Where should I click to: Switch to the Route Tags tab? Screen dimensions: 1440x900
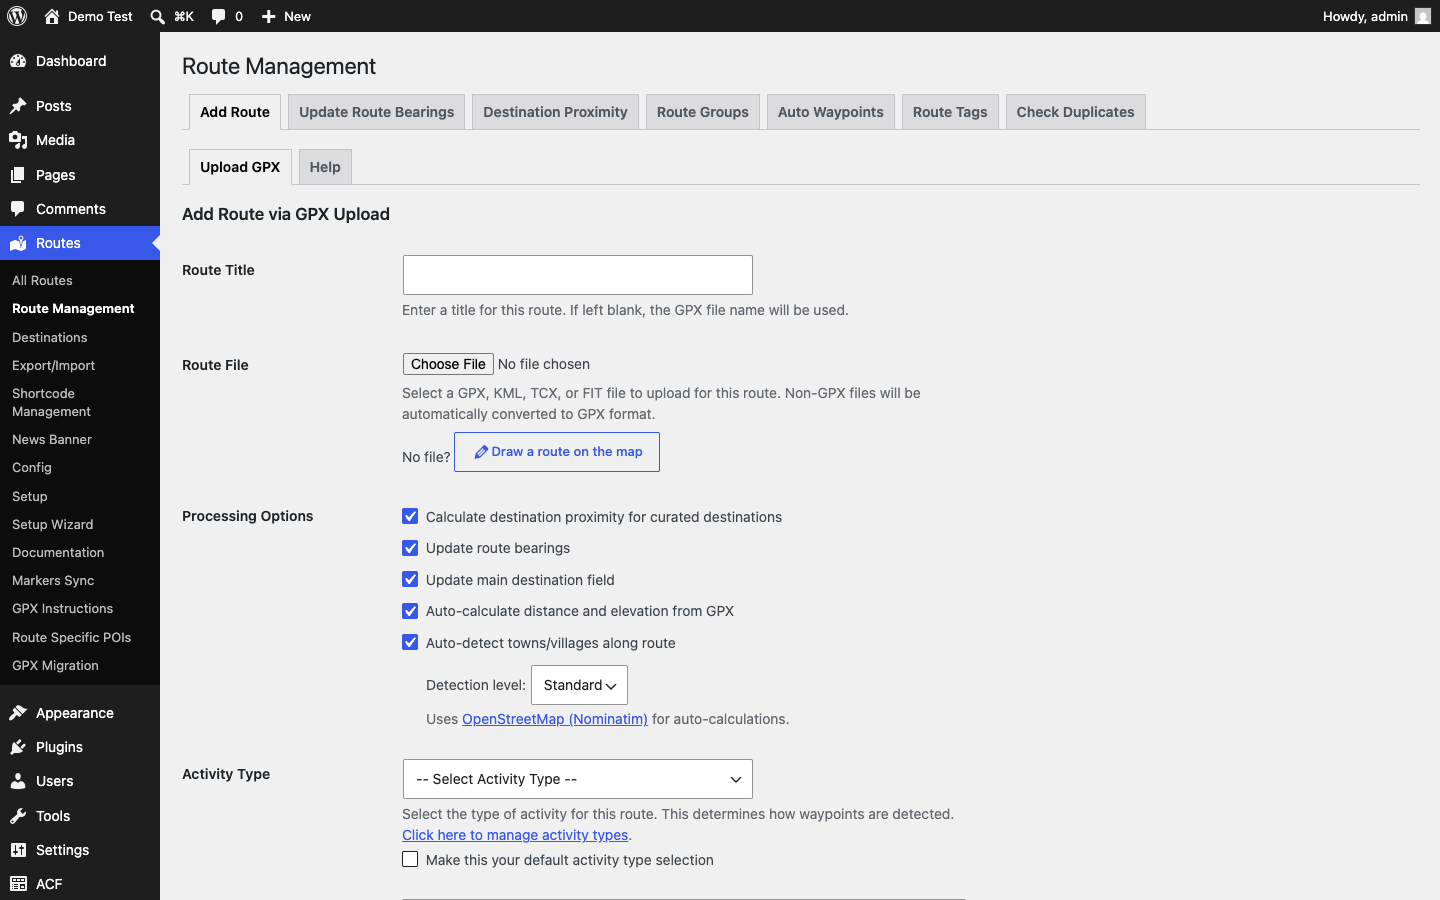[950, 112]
